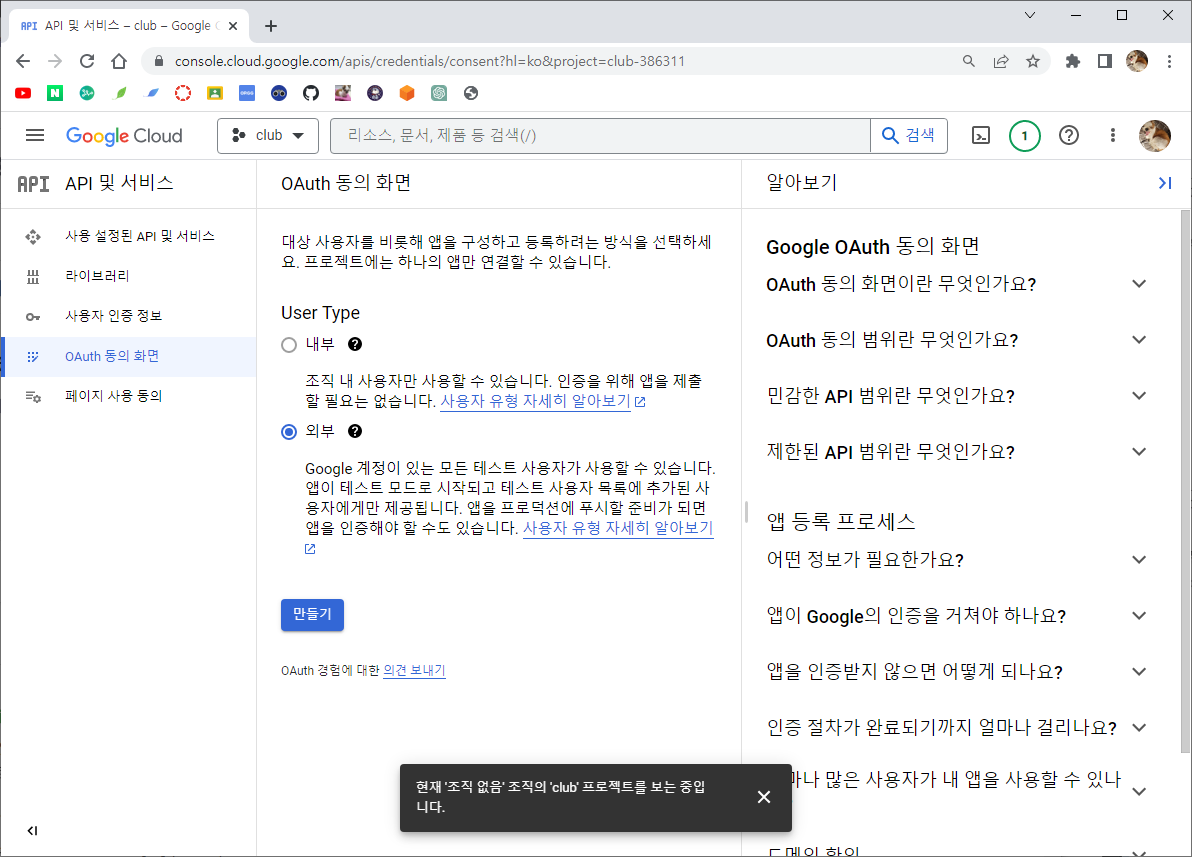Open 사용자 유형 자세히 알아보기 link under 외부

pos(618,528)
